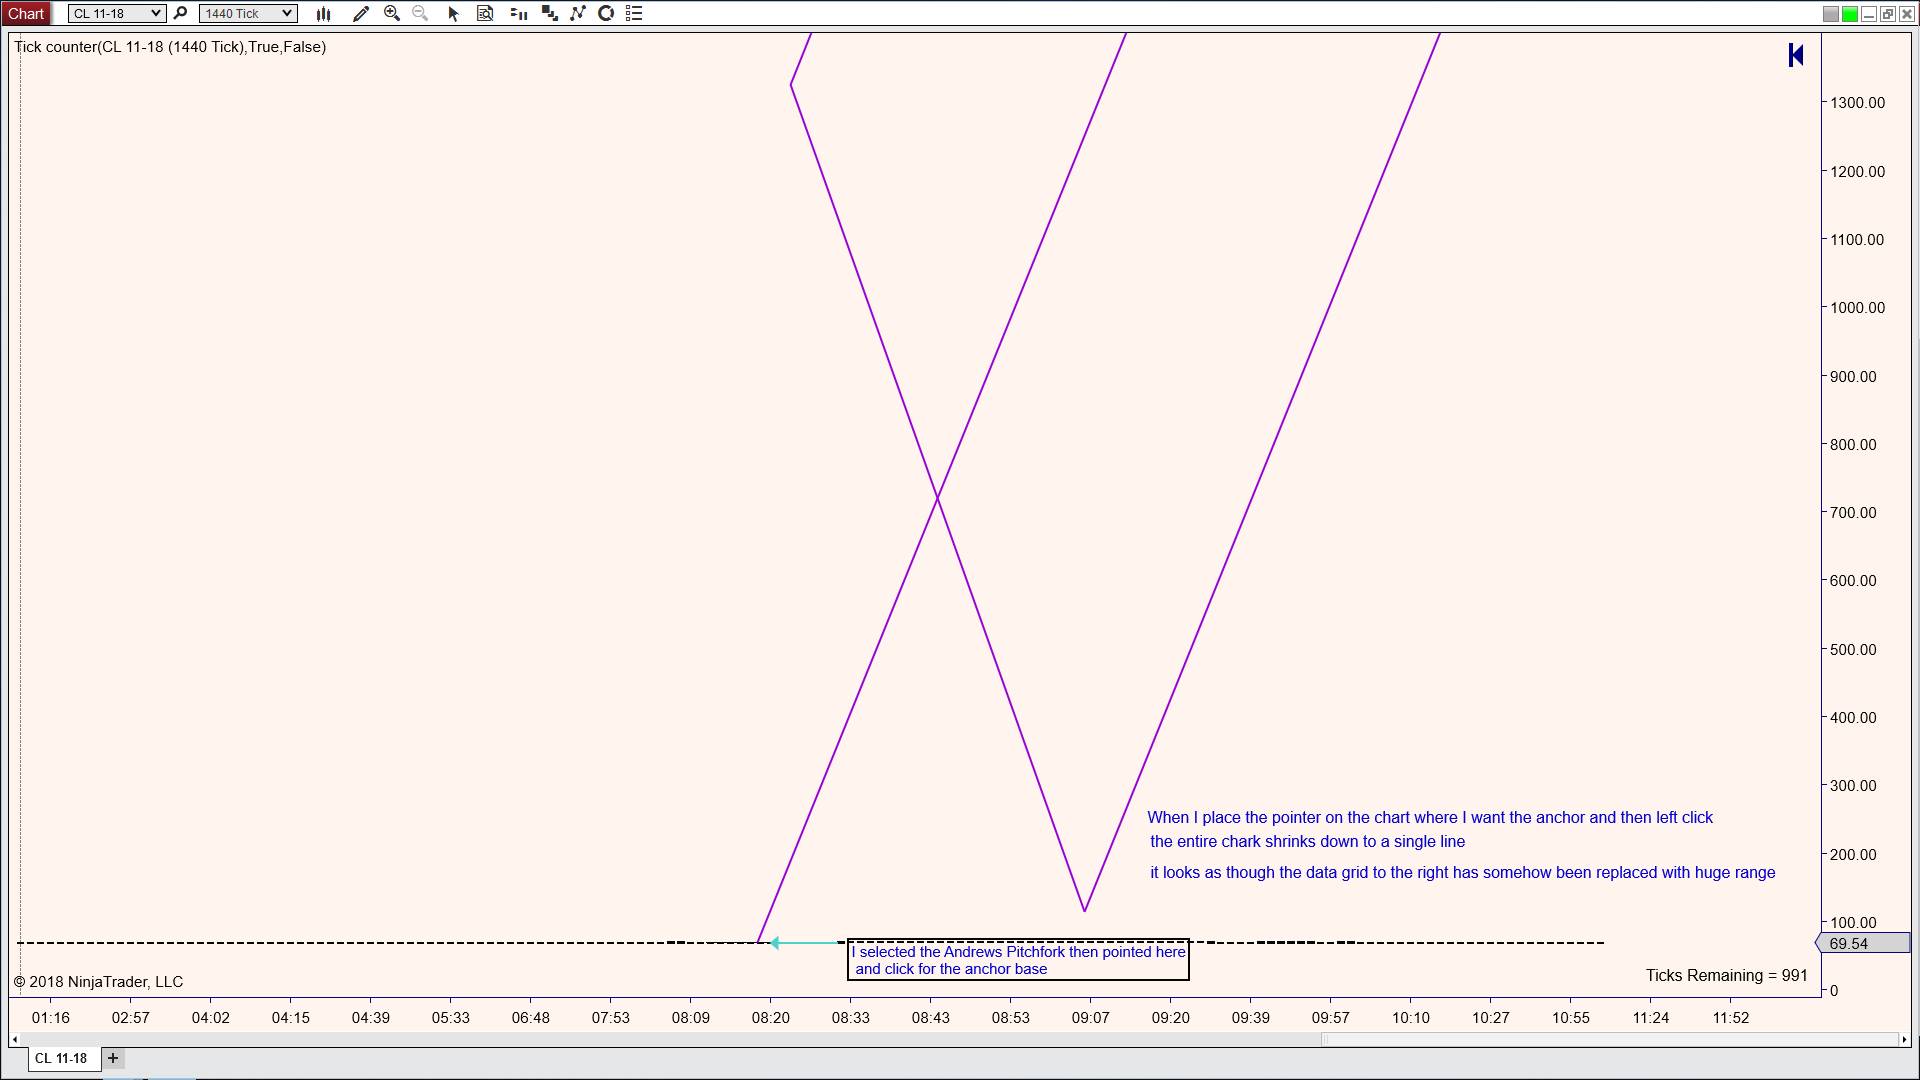Select the cursor pointer tool

click(453, 14)
